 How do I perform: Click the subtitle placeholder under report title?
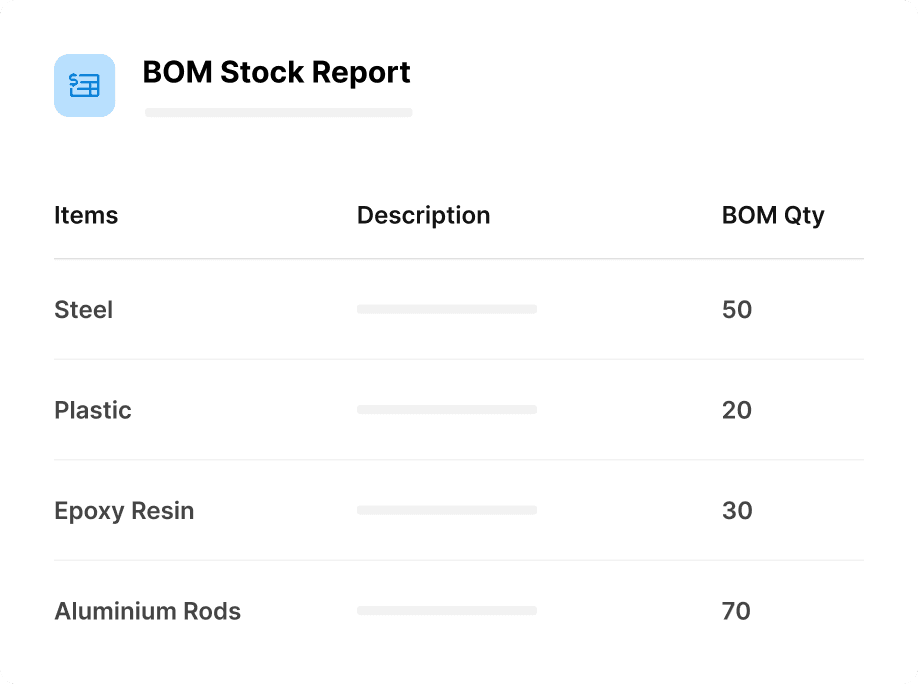[278, 113]
